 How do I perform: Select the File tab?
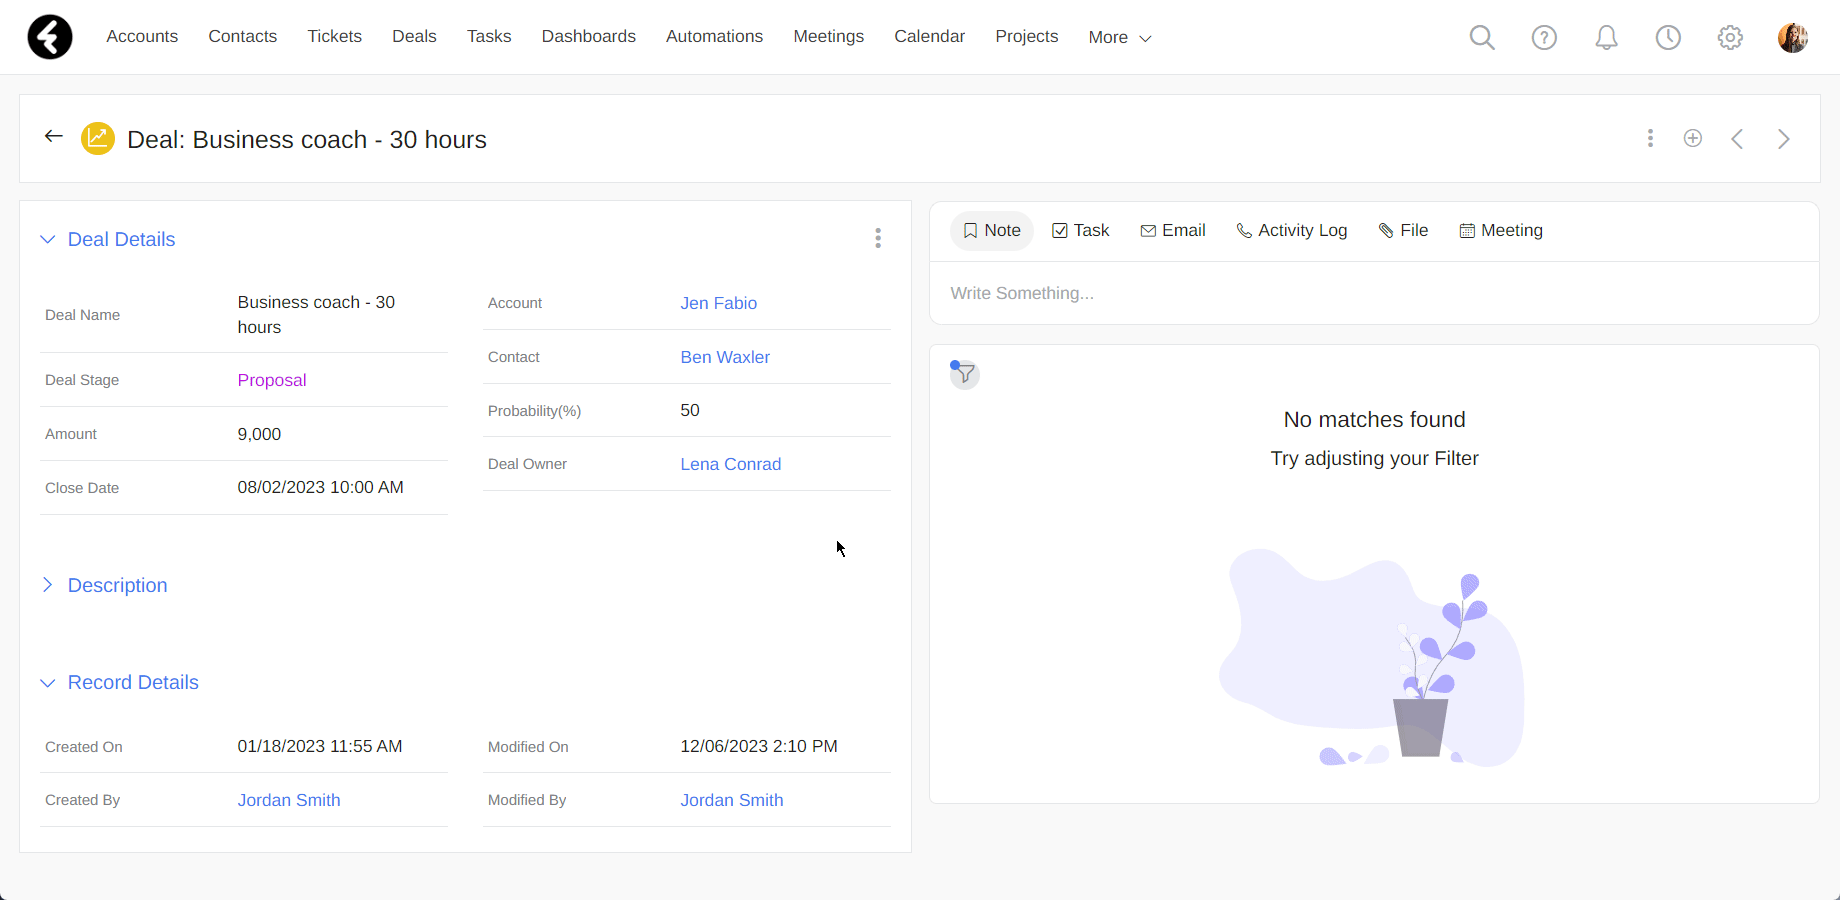(x=1403, y=231)
